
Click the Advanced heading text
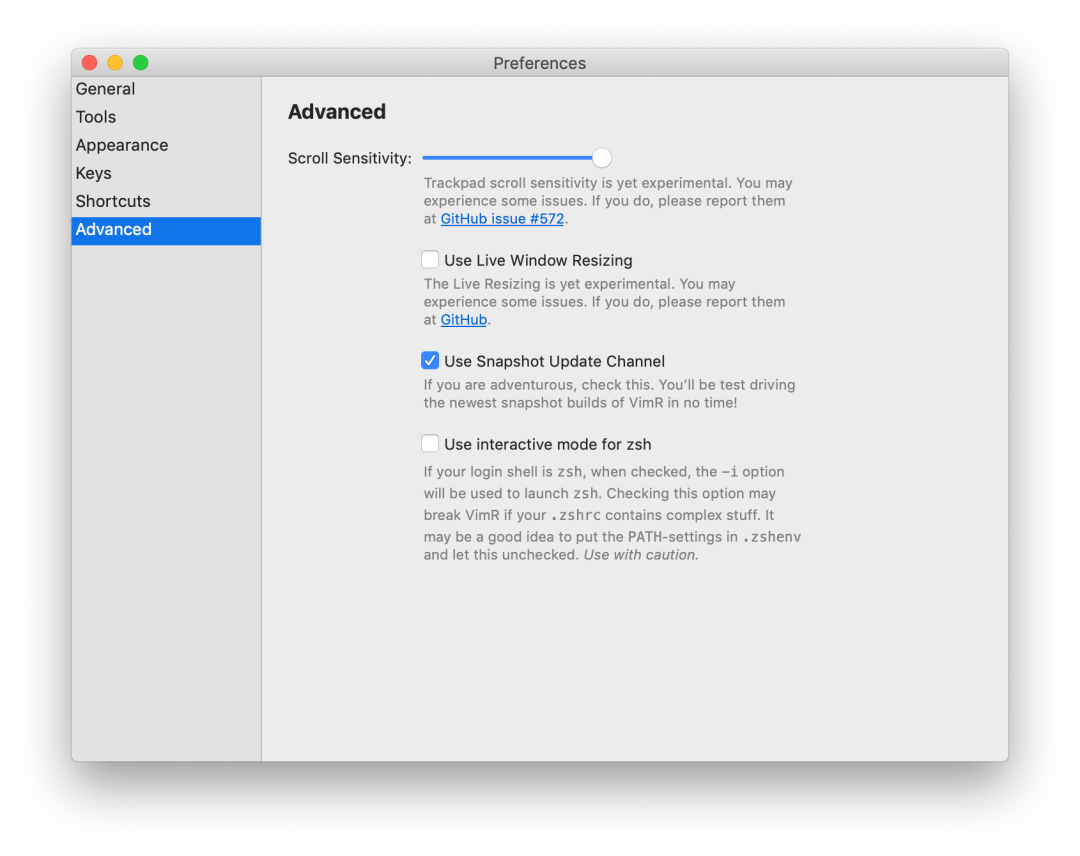tap(337, 112)
